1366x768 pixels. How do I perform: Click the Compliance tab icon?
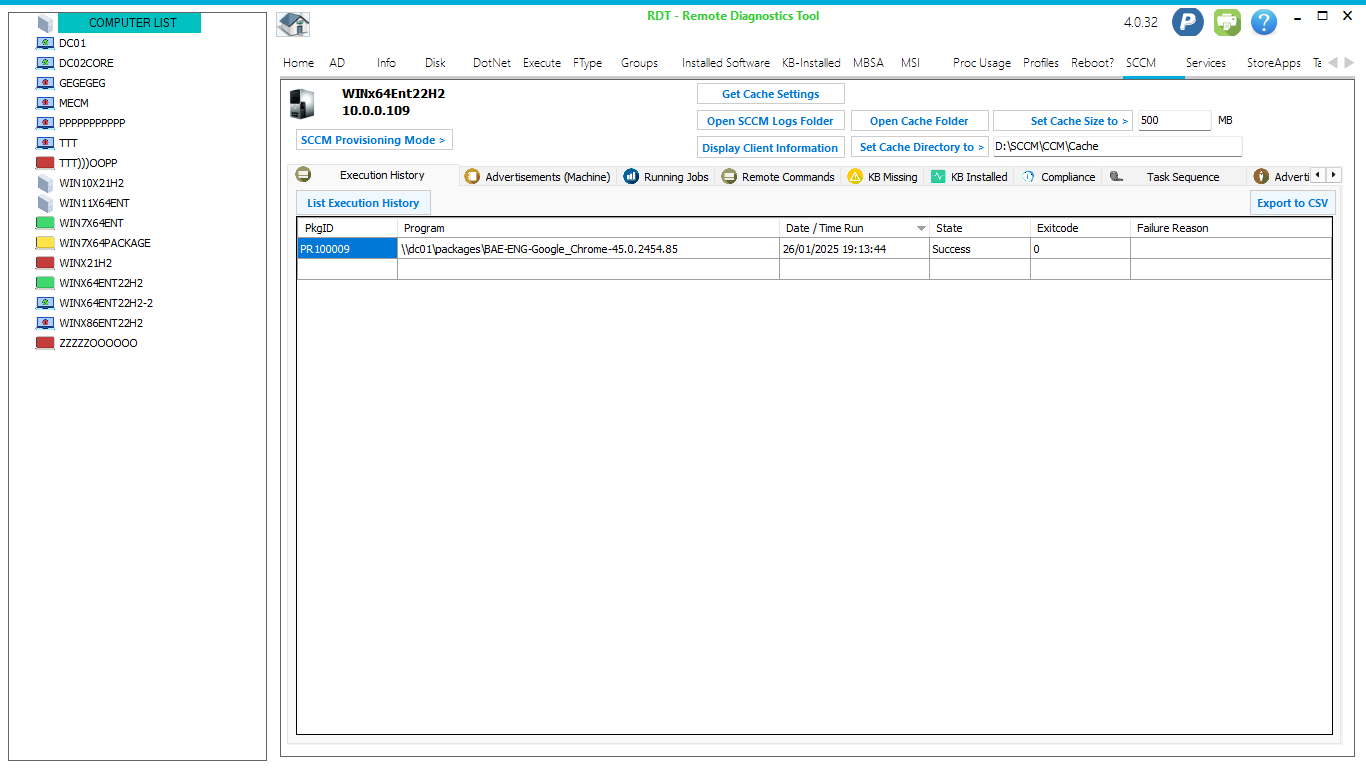[x=1028, y=176]
